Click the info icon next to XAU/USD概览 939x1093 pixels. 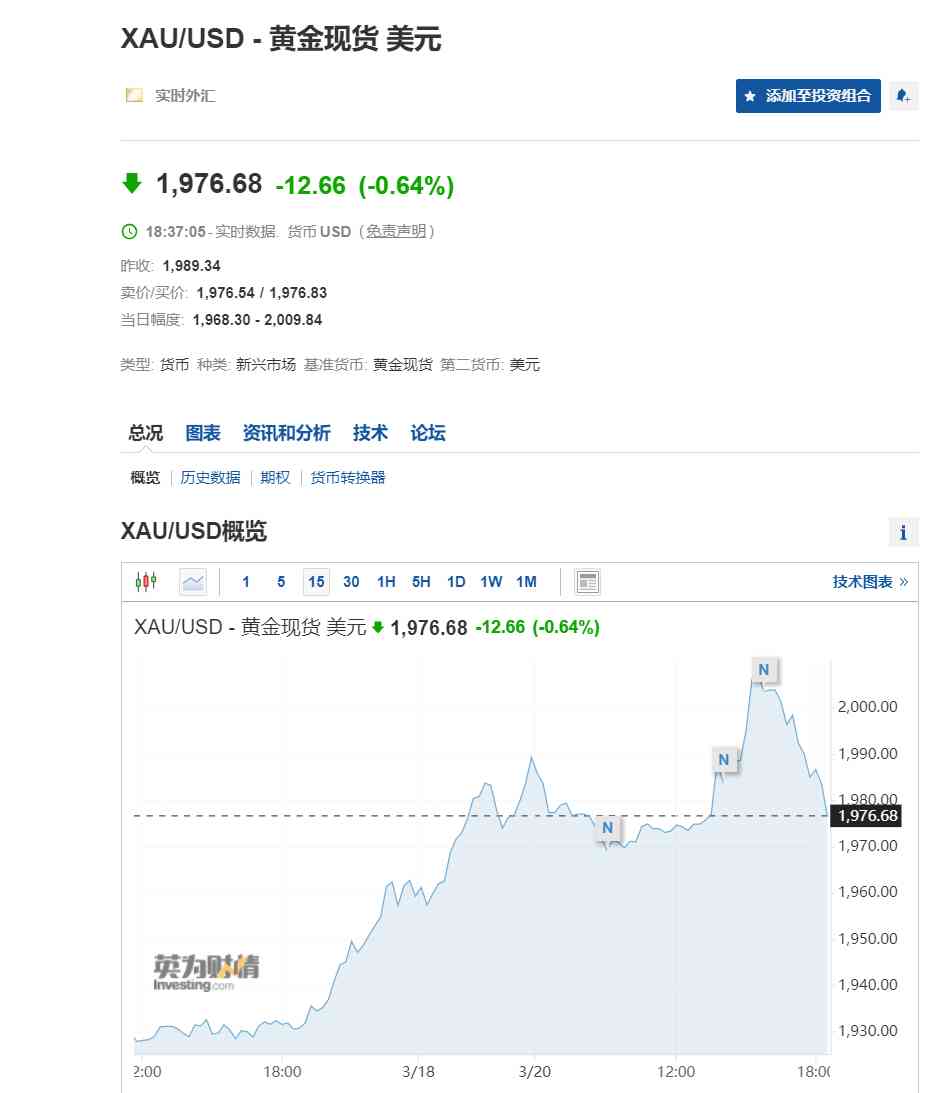[x=904, y=531]
